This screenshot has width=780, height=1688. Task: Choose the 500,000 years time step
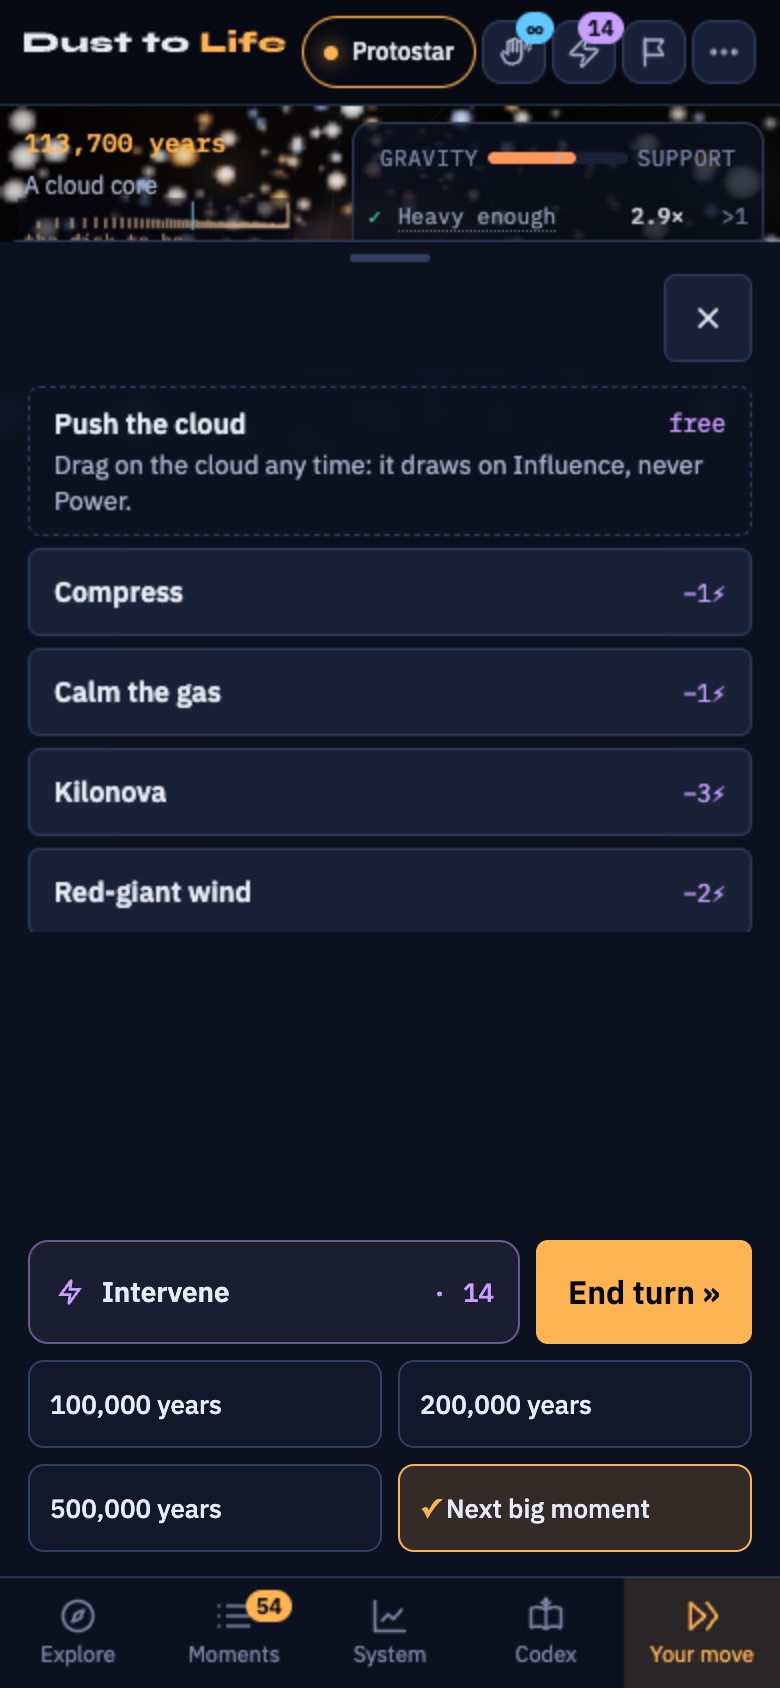click(205, 1508)
